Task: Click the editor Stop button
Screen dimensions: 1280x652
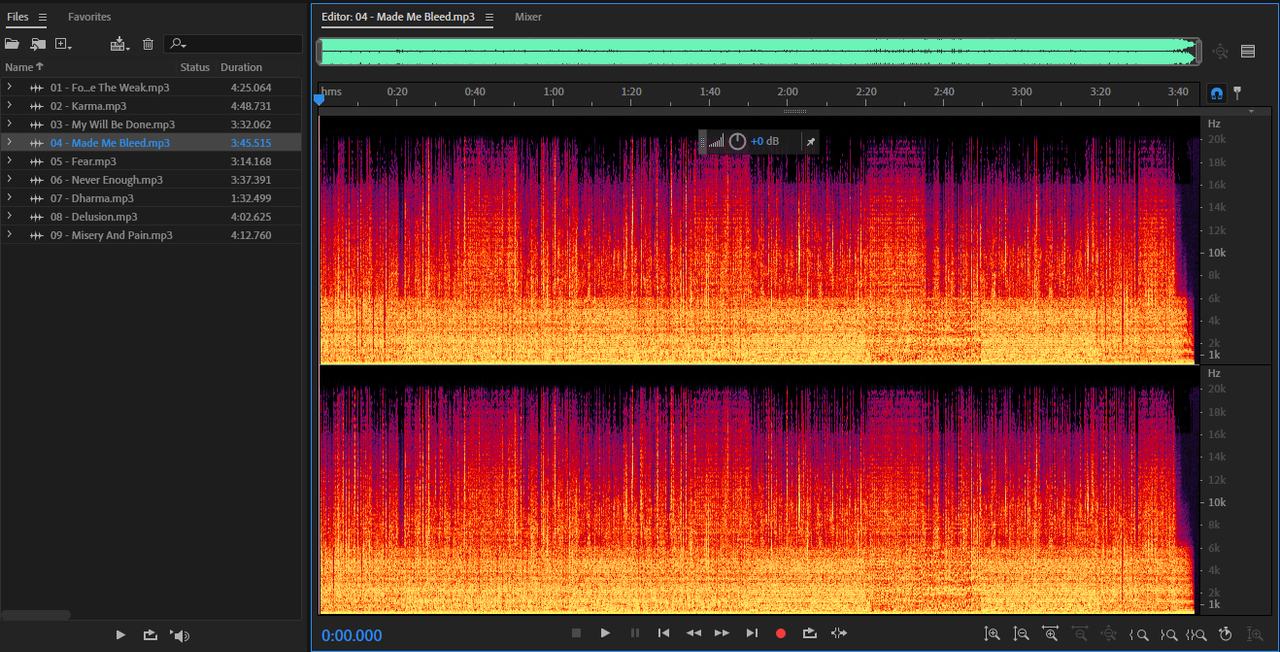Action: tap(576, 633)
